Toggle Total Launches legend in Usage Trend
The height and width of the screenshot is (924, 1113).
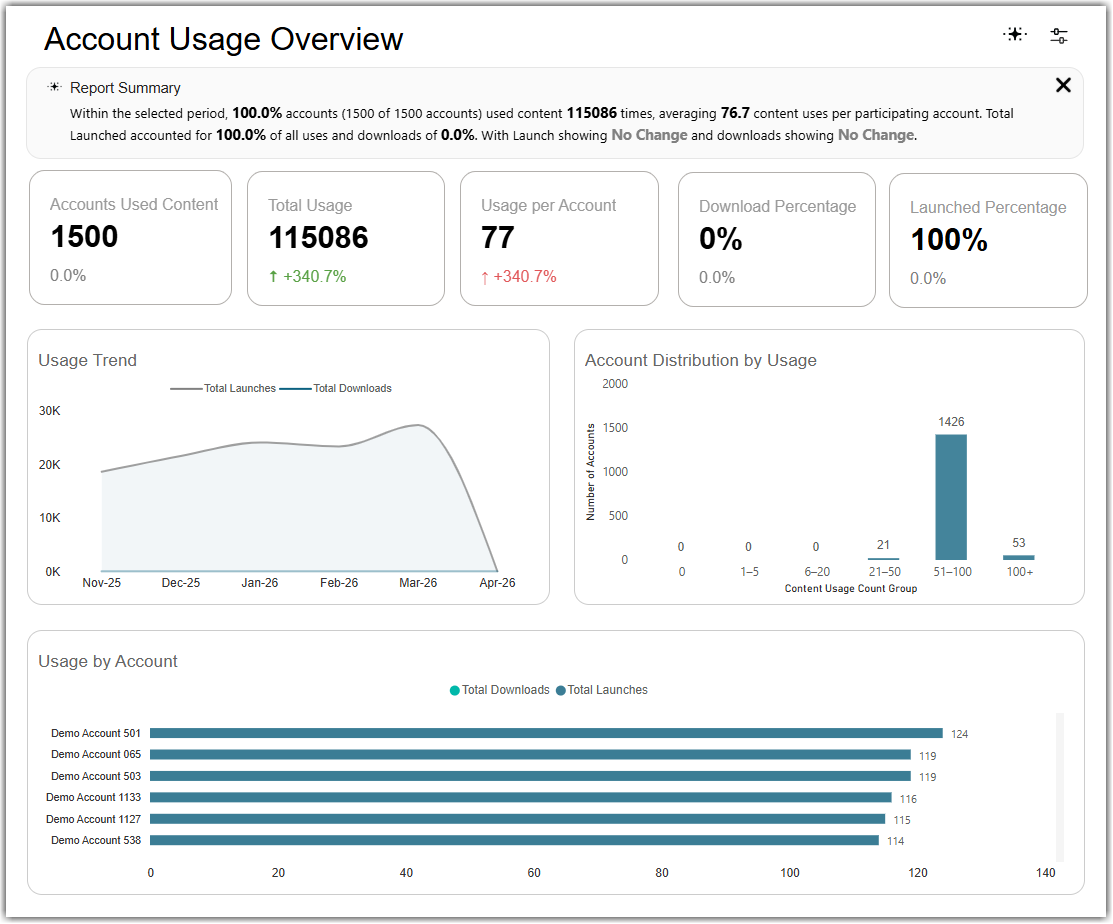[x=223, y=388]
